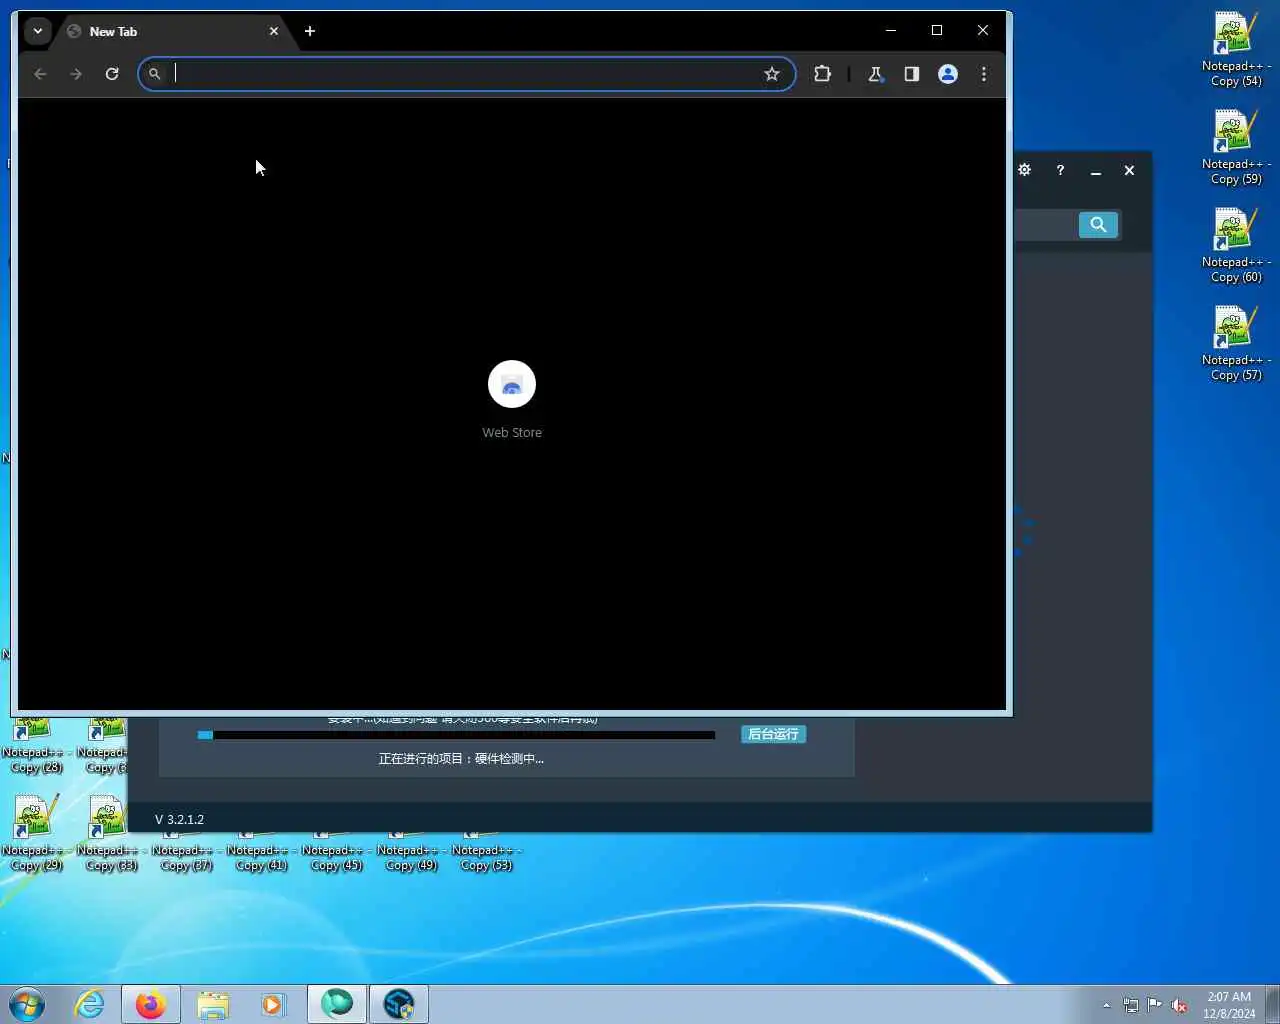Viewport: 1280px width, 1024px height.
Task: Open Windows Media Player from the taskbar
Action: pyautogui.click(x=273, y=1004)
